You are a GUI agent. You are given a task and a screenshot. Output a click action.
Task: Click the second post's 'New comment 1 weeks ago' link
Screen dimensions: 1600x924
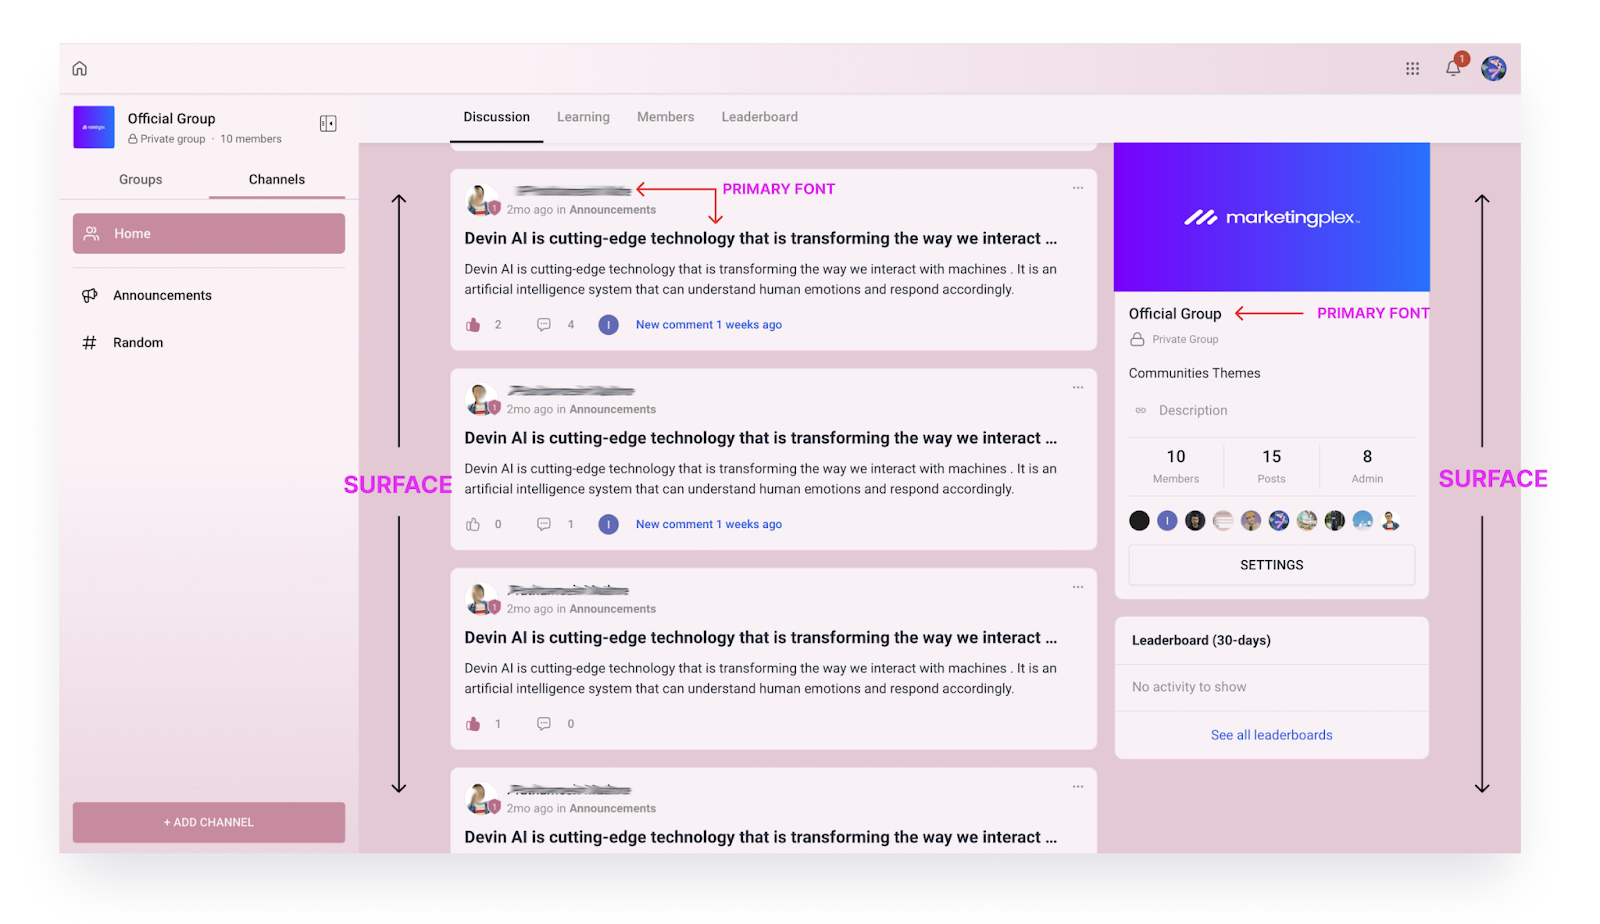pos(709,524)
